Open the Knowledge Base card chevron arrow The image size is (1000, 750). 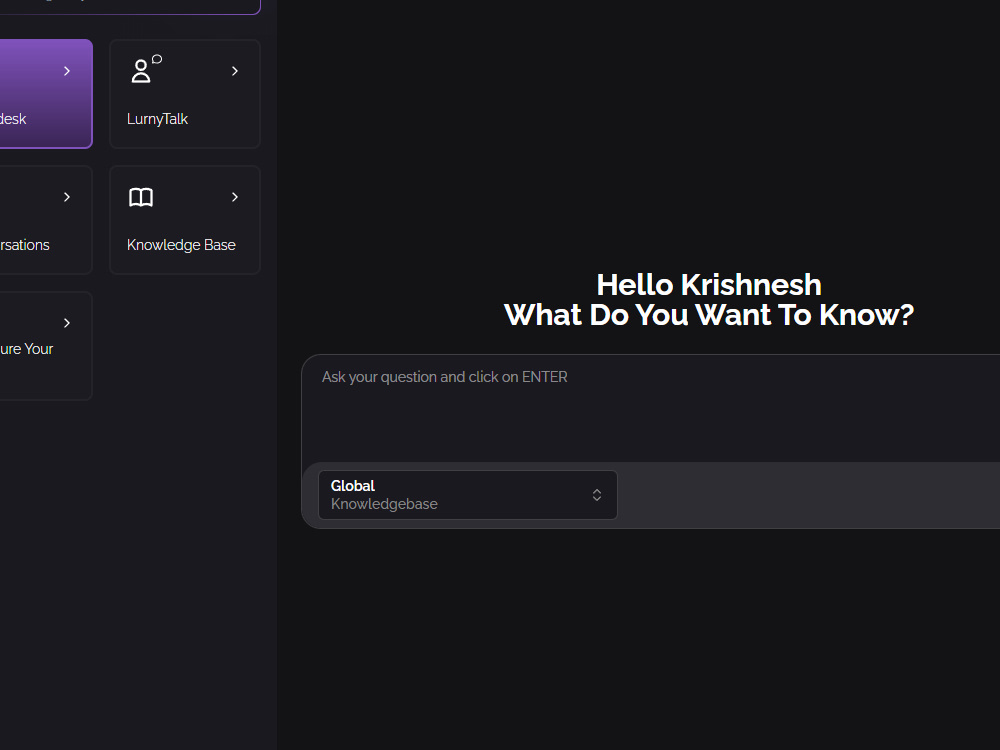(x=235, y=197)
